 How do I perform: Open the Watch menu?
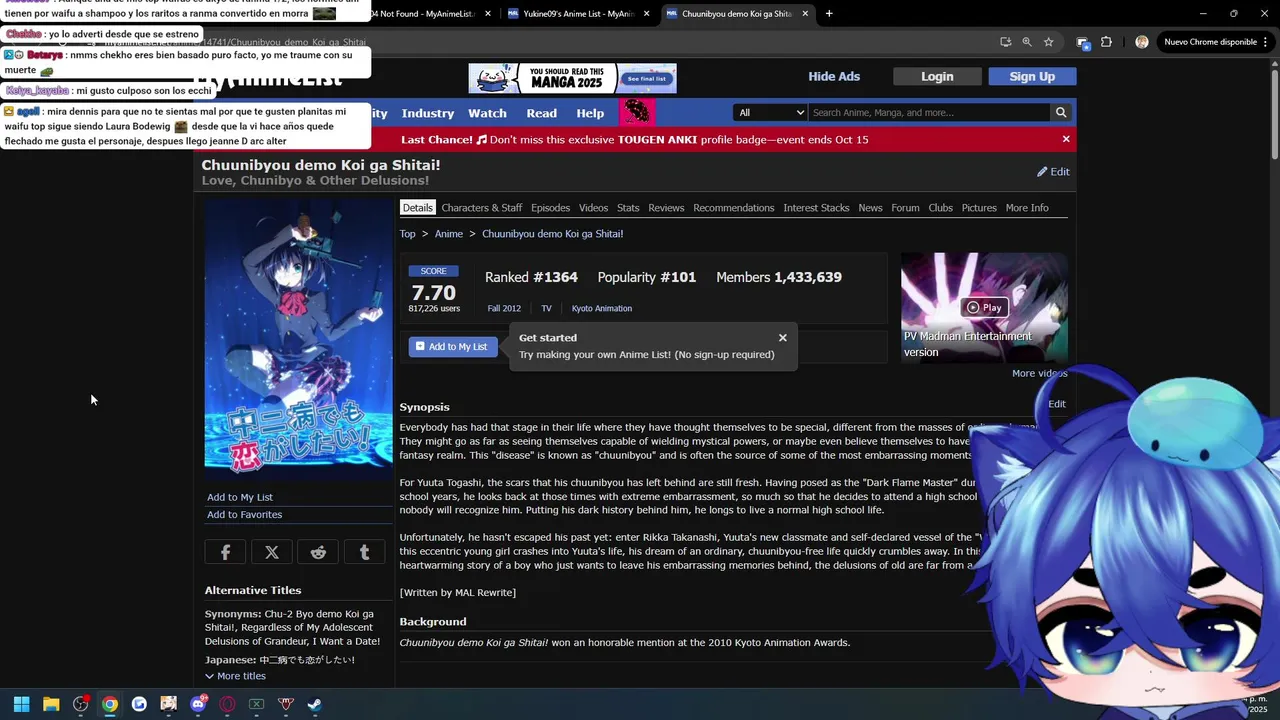coord(487,113)
